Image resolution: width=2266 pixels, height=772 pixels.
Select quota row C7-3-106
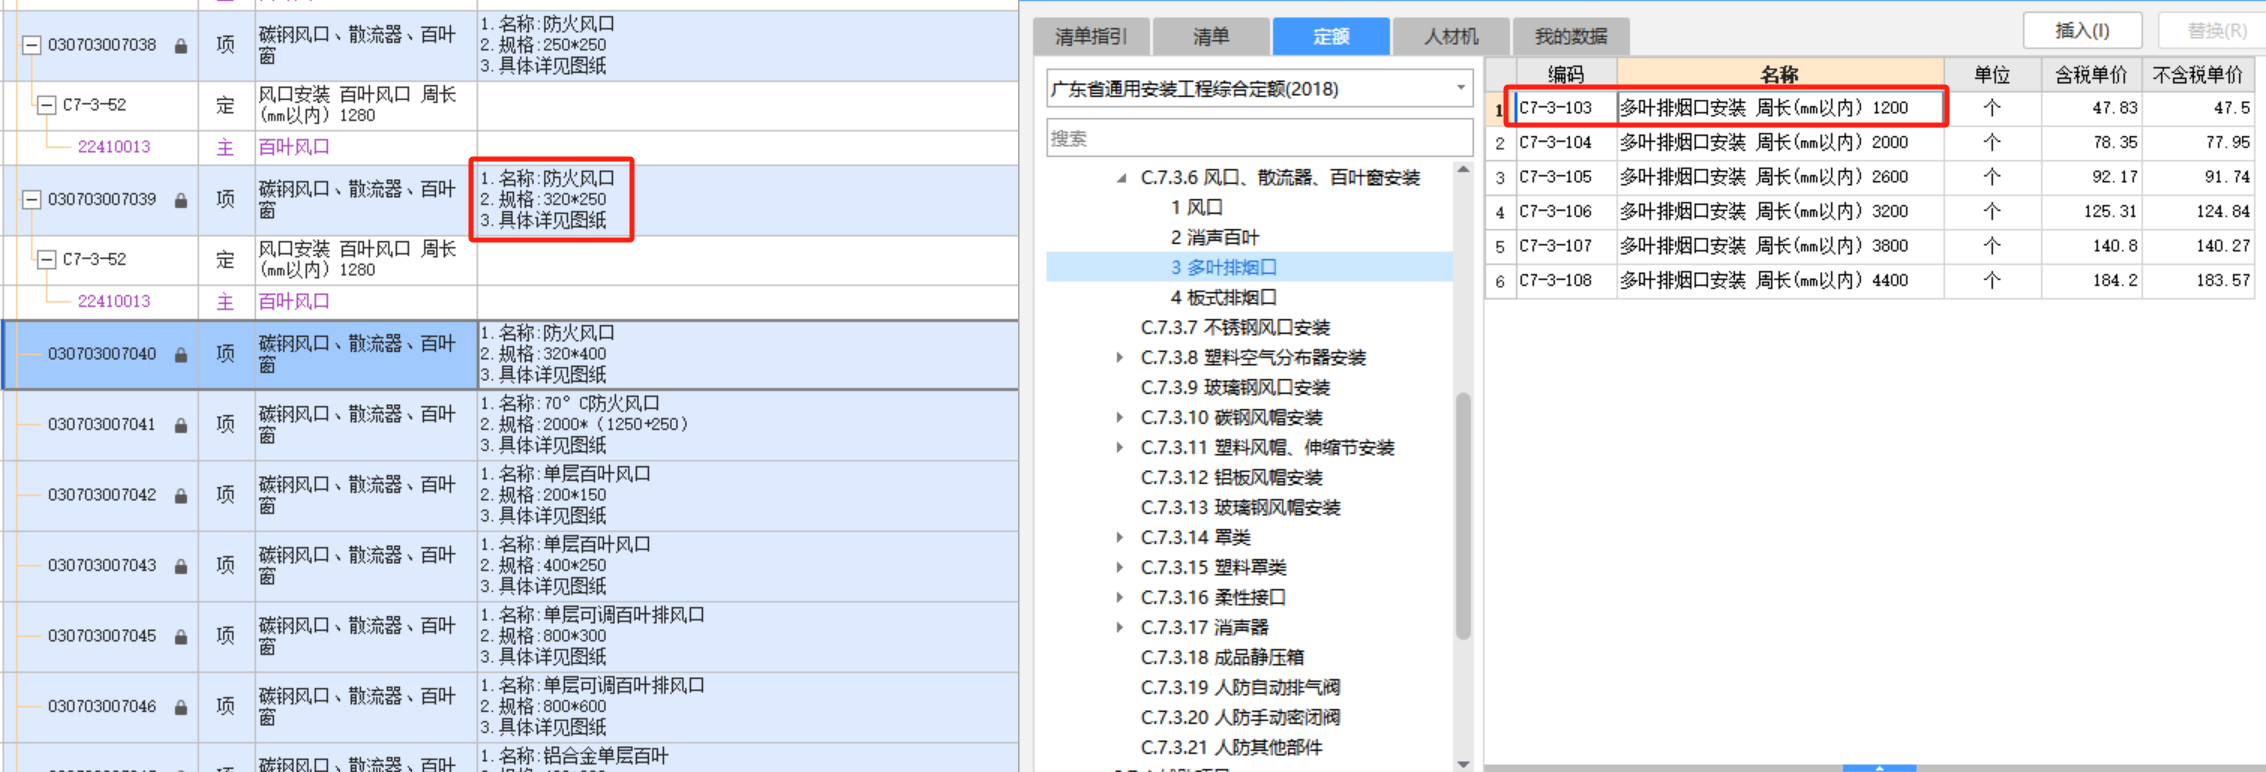[x=1870, y=212]
